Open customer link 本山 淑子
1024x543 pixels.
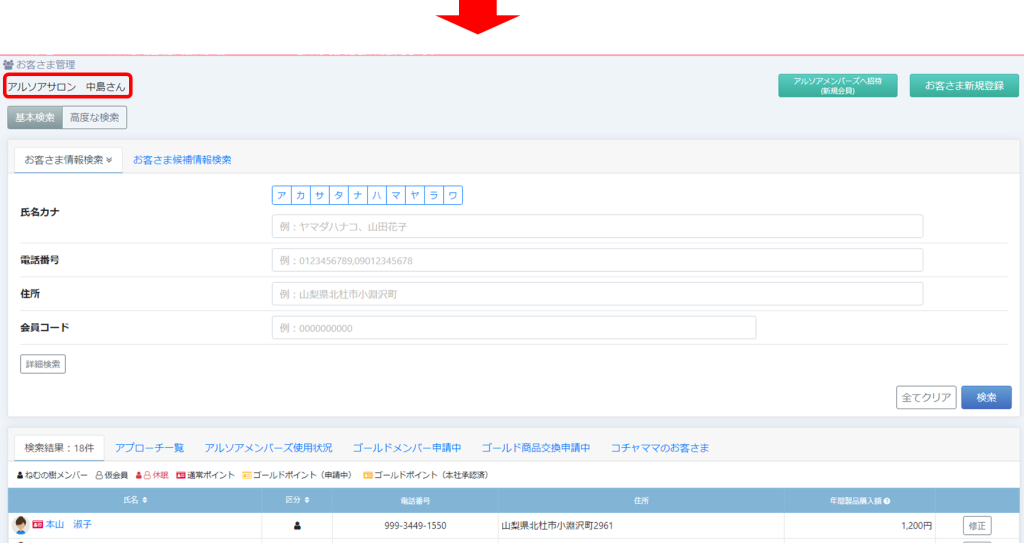[x=68, y=525]
